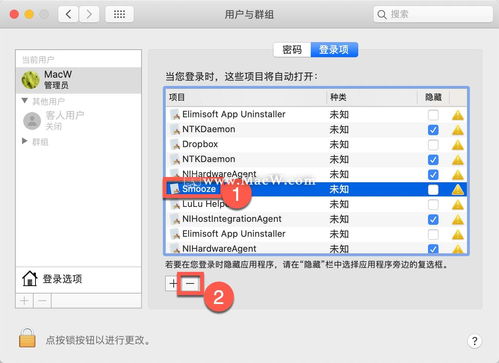Remove selected login item with minus button

[190, 283]
